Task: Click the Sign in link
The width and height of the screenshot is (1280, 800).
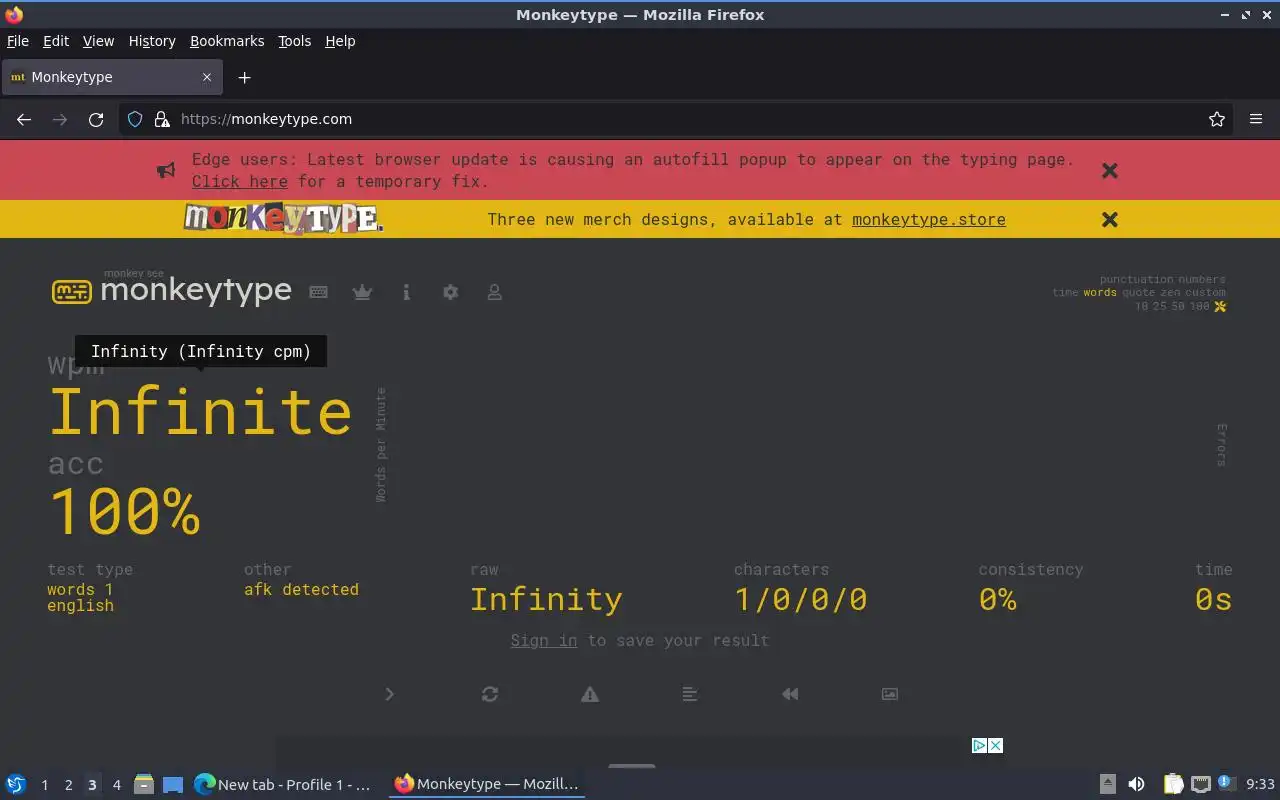Action: point(544,640)
